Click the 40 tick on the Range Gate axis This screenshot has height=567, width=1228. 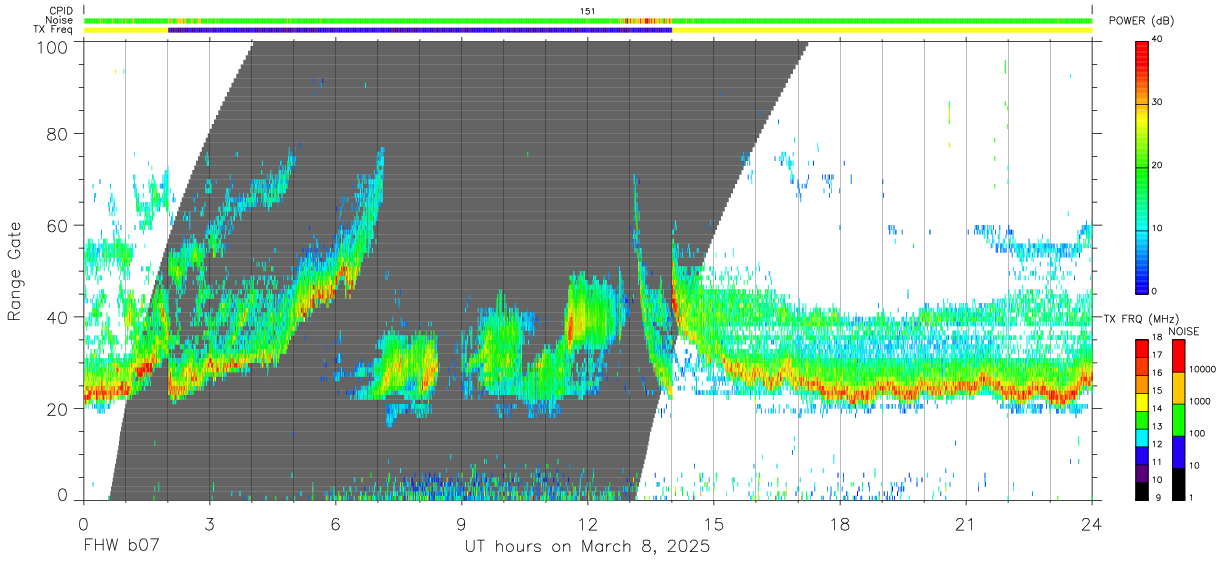pos(58,317)
